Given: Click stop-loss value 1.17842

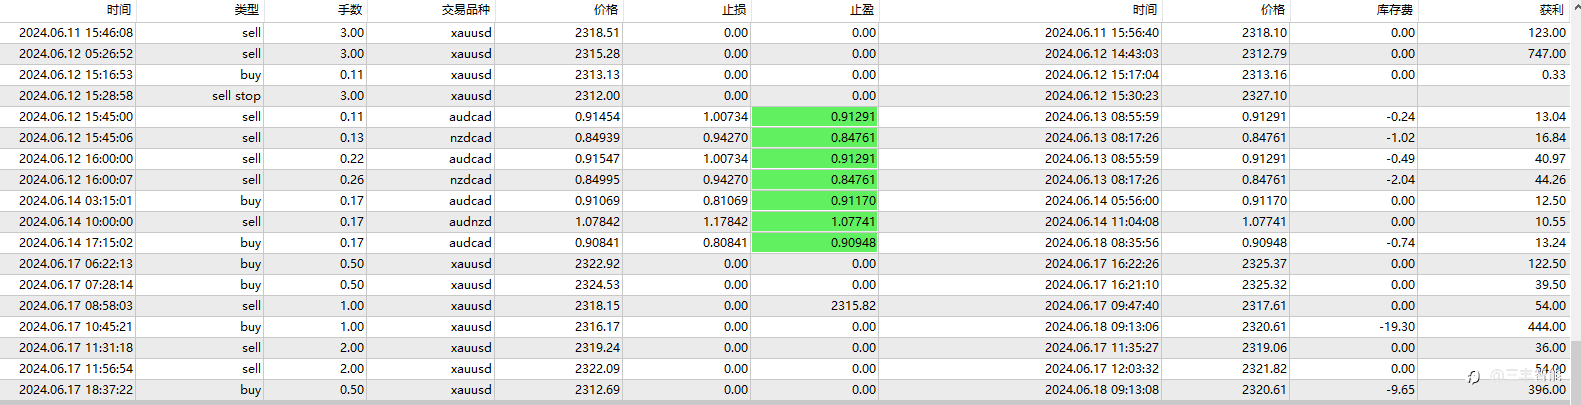Looking at the screenshot, I should pyautogui.click(x=725, y=221).
